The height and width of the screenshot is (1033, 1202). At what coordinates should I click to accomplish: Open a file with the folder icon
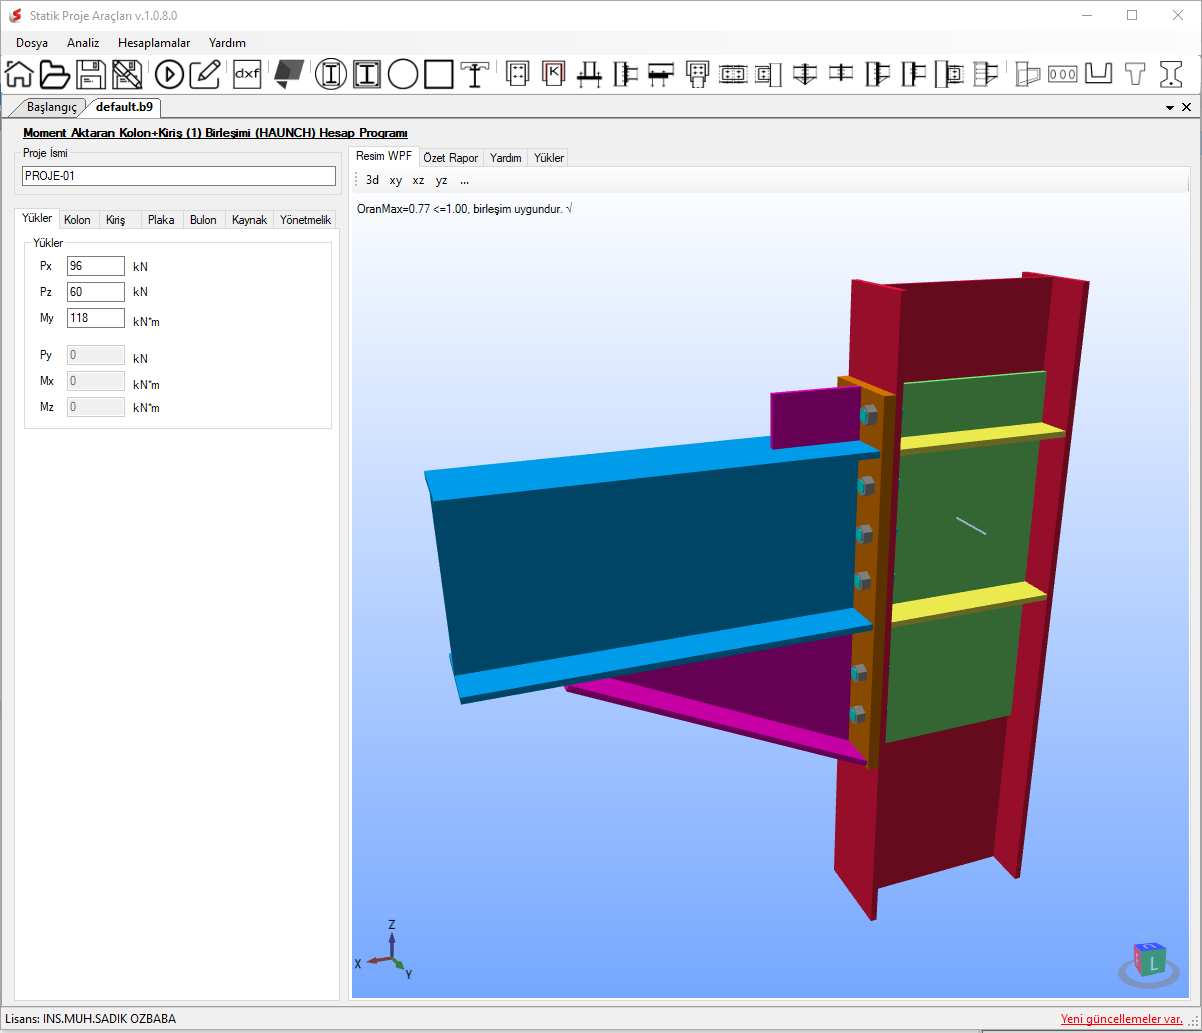tap(55, 74)
